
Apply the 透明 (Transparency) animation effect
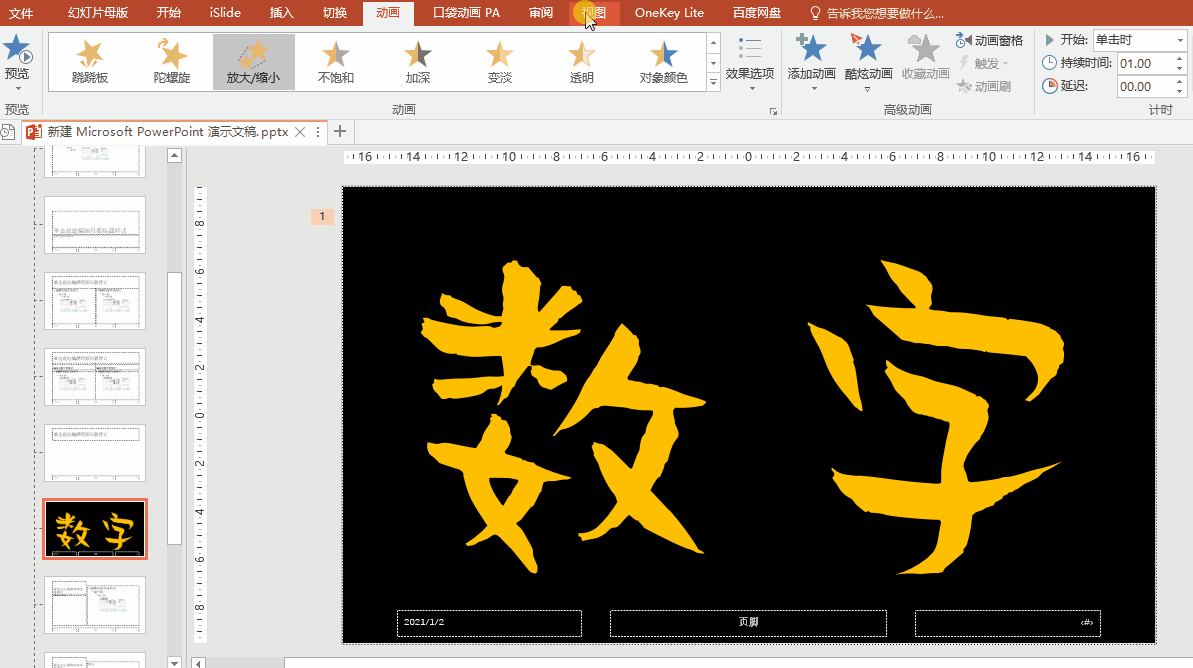point(581,62)
